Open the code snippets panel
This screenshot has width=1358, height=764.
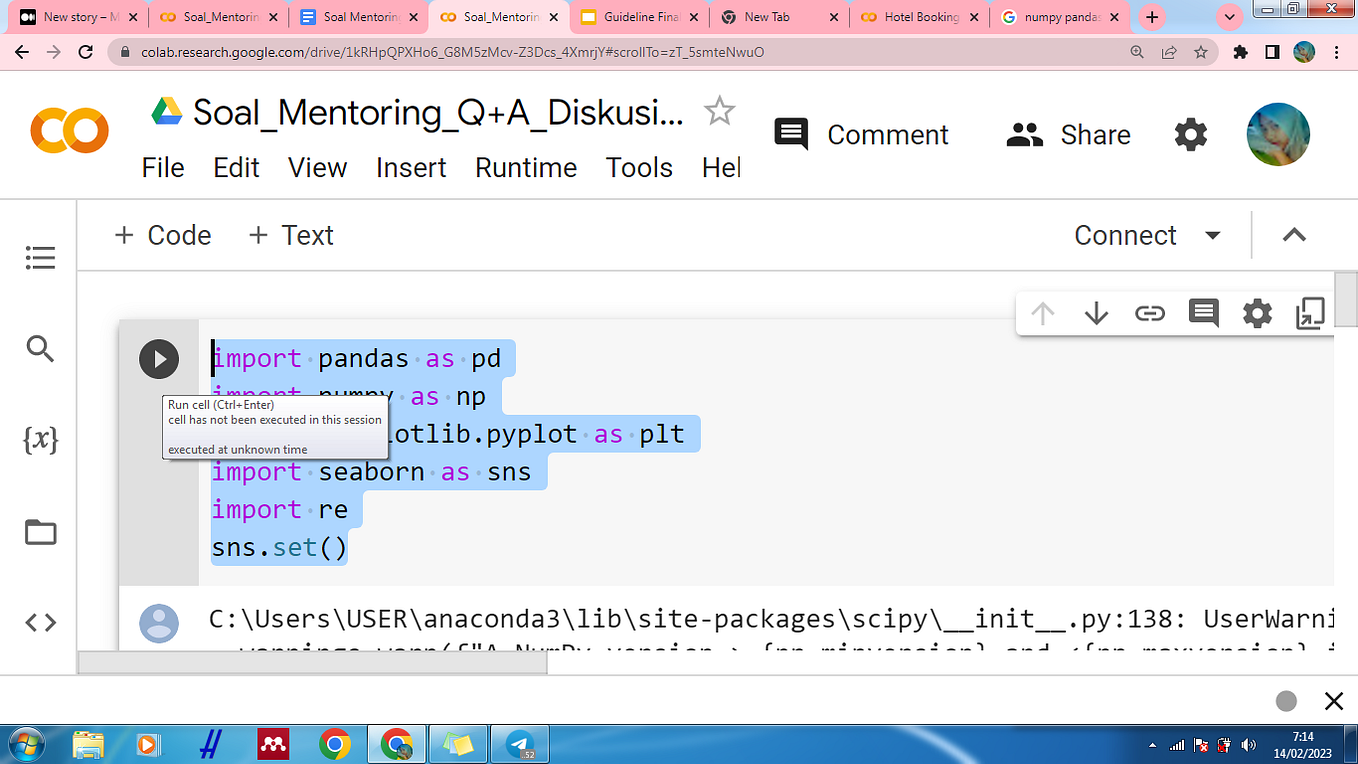click(x=40, y=622)
